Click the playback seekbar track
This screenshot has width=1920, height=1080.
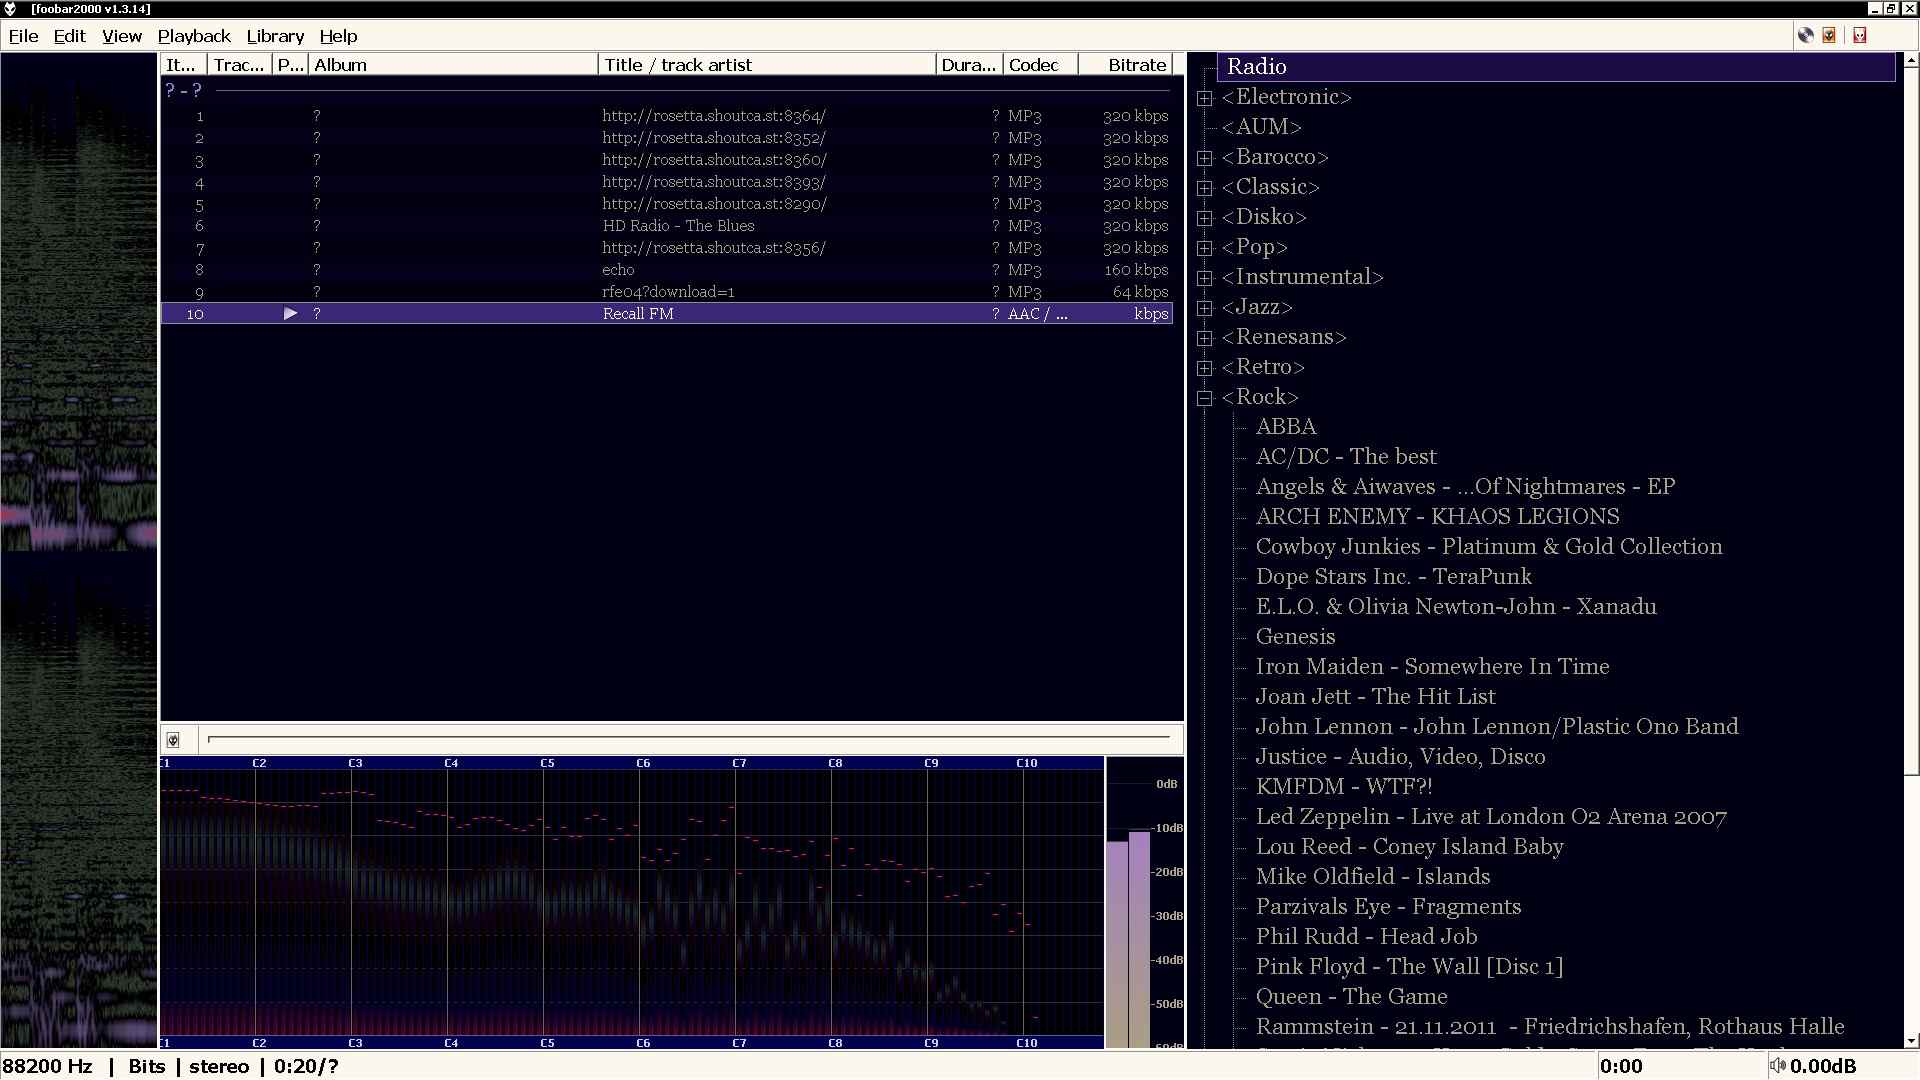click(688, 739)
